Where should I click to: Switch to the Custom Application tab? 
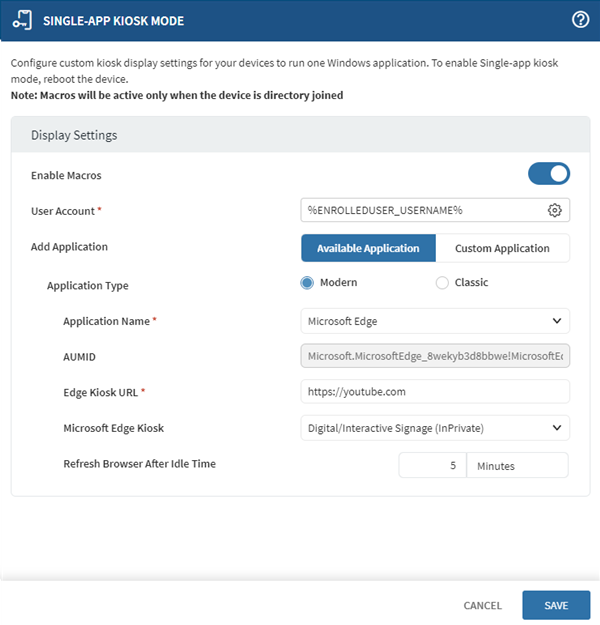click(x=502, y=248)
